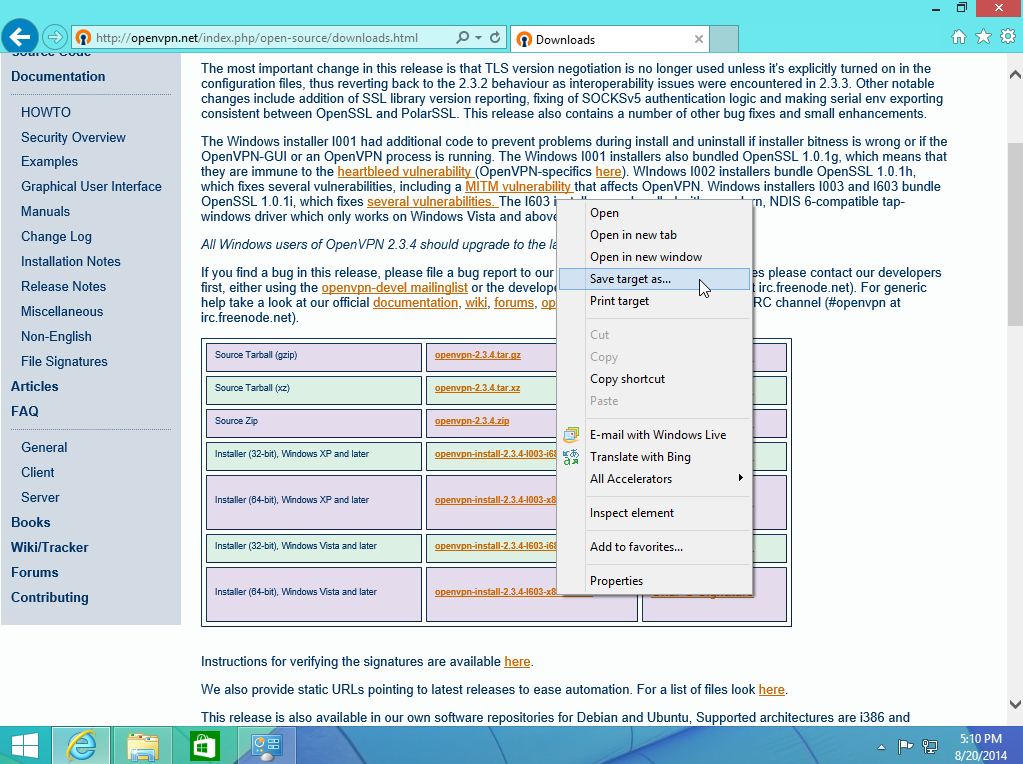This screenshot has height=764, width=1023.
Task: Open the Forums sidebar link
Action: [35, 573]
